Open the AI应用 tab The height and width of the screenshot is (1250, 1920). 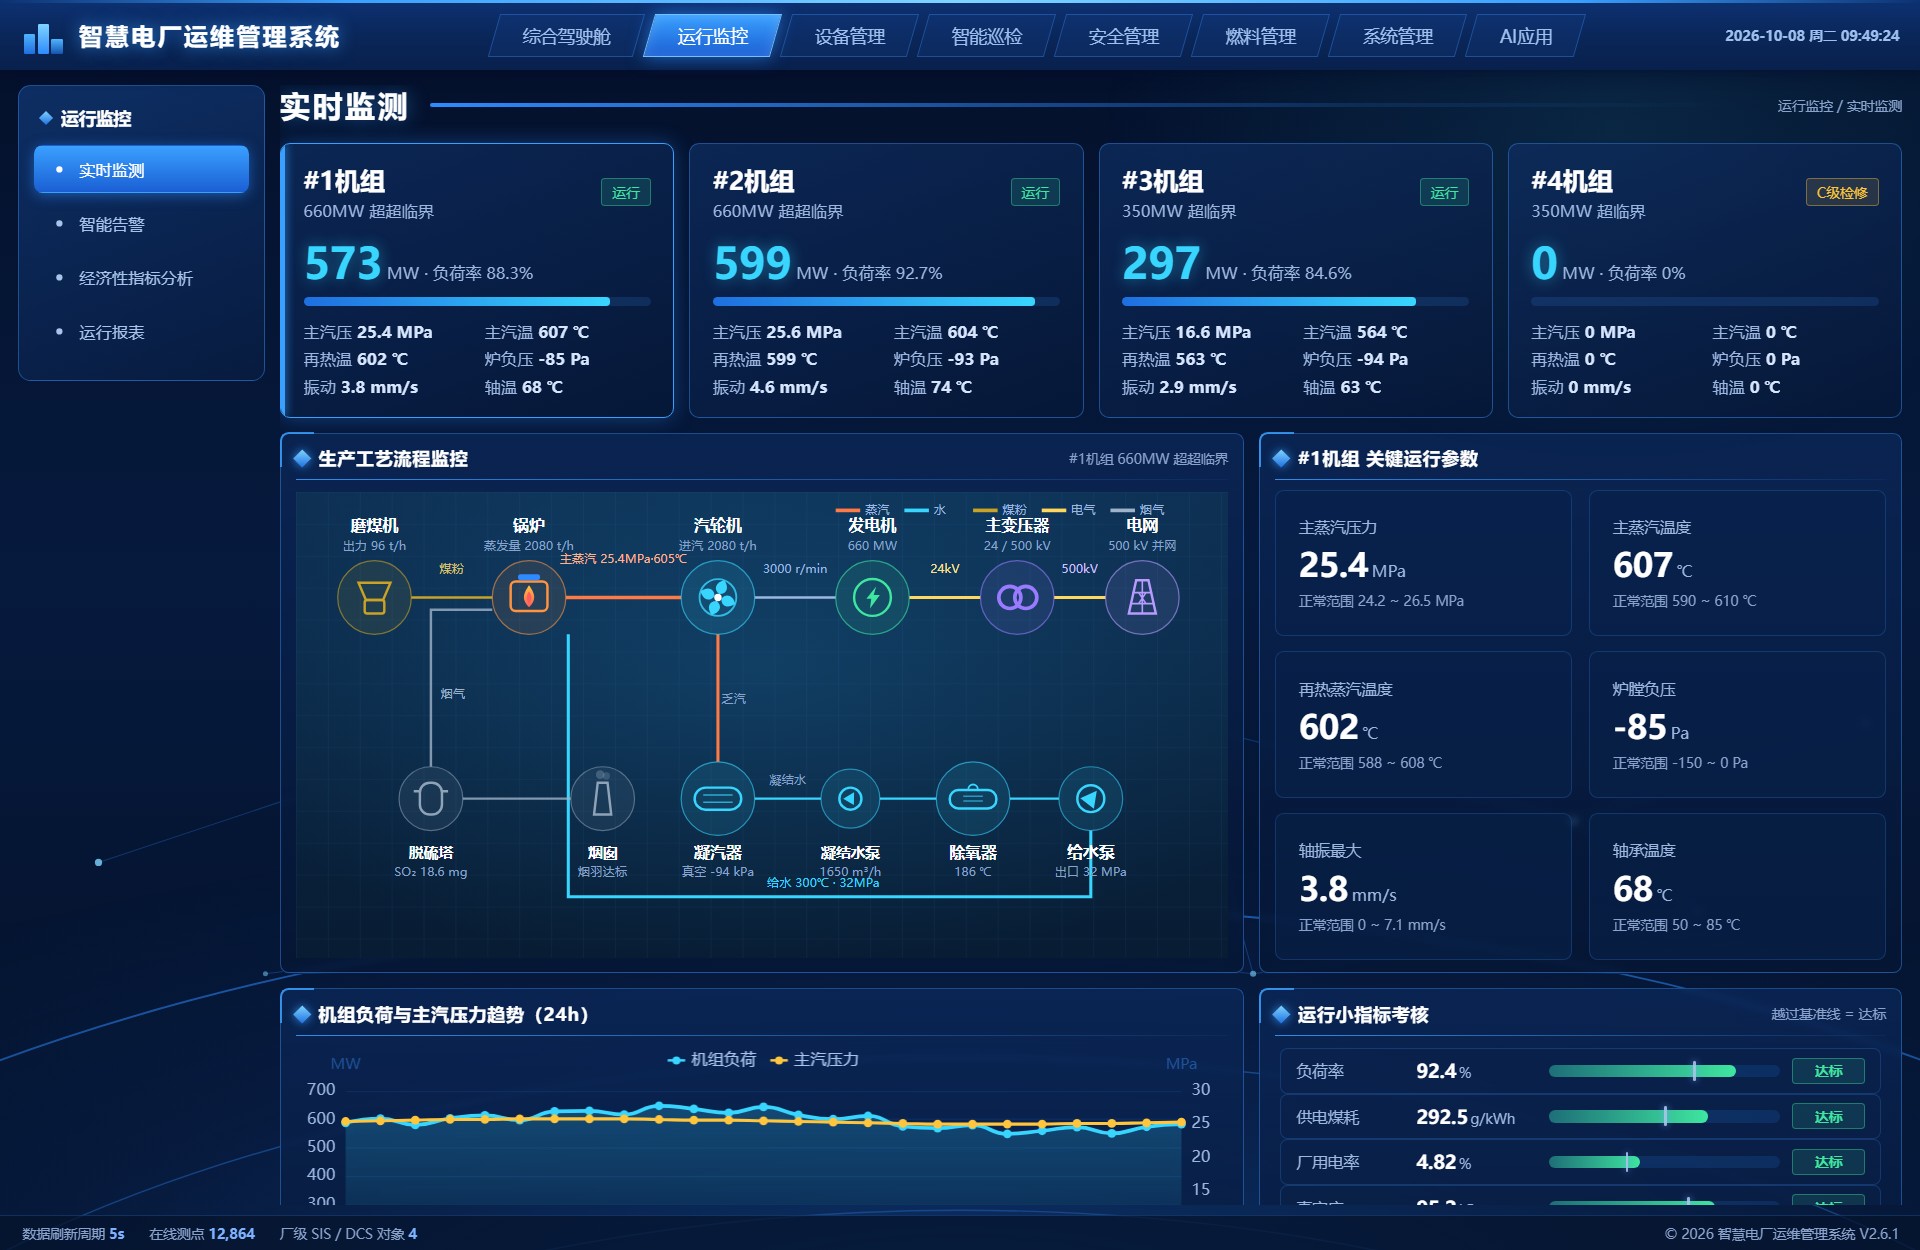(x=1525, y=36)
